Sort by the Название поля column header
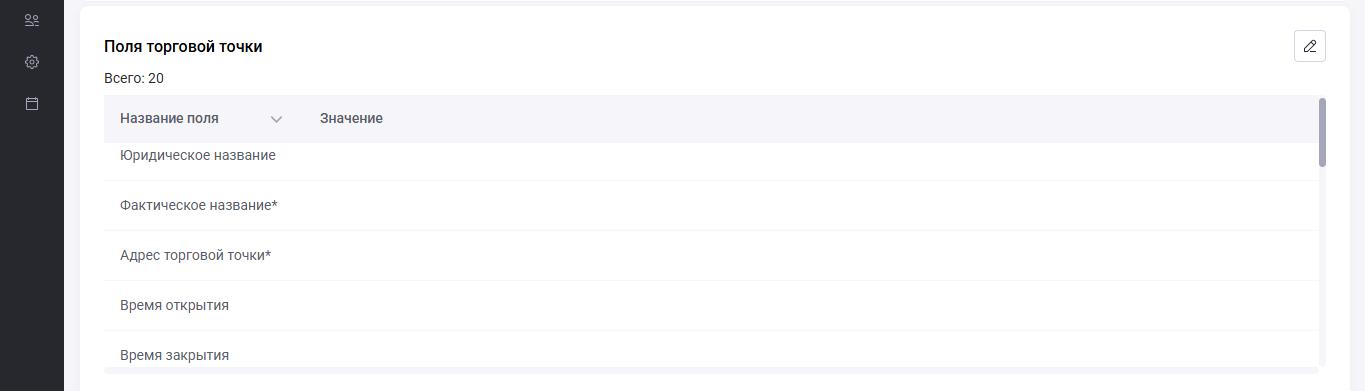The image size is (1365, 391). (x=169, y=118)
